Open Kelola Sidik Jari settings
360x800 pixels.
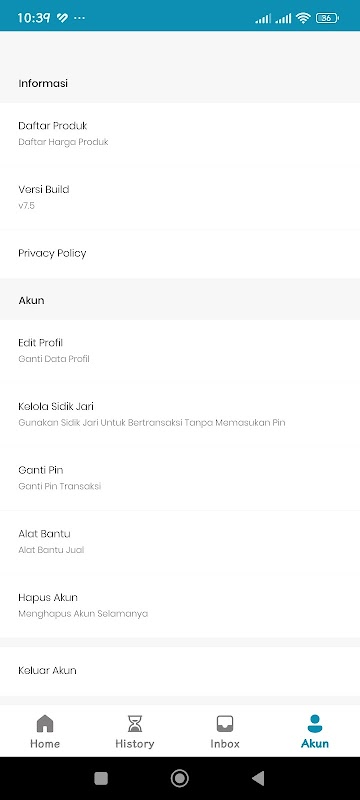(180, 414)
